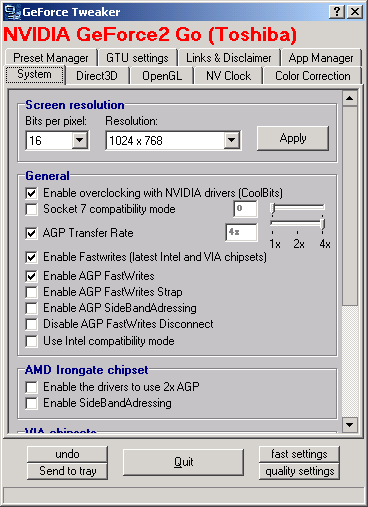Viewport: 368px width, 507px height.
Task: Check Disable AGP FastWrites Disconnect
Action: click(31, 324)
